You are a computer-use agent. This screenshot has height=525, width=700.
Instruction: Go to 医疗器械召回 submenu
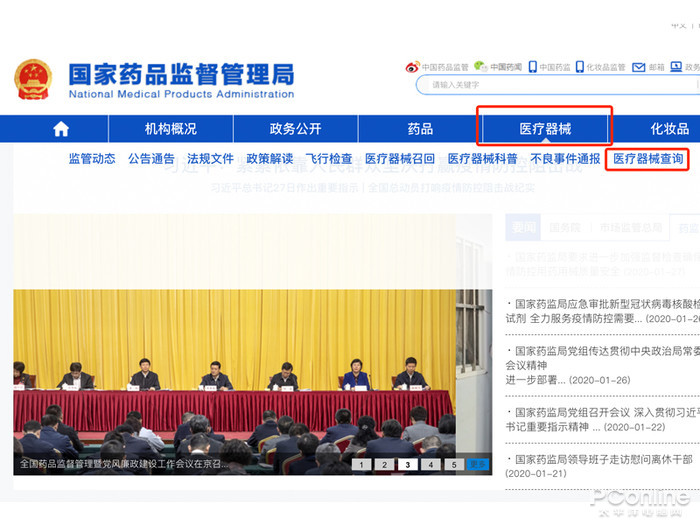click(x=400, y=158)
